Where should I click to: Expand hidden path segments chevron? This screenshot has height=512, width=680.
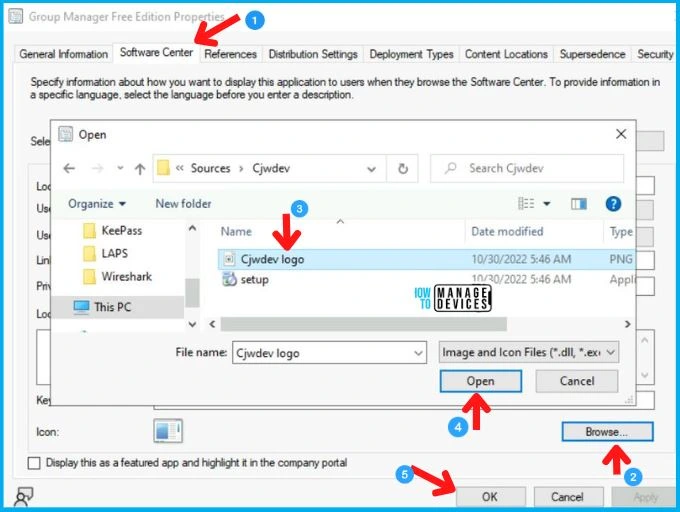[x=180, y=168]
